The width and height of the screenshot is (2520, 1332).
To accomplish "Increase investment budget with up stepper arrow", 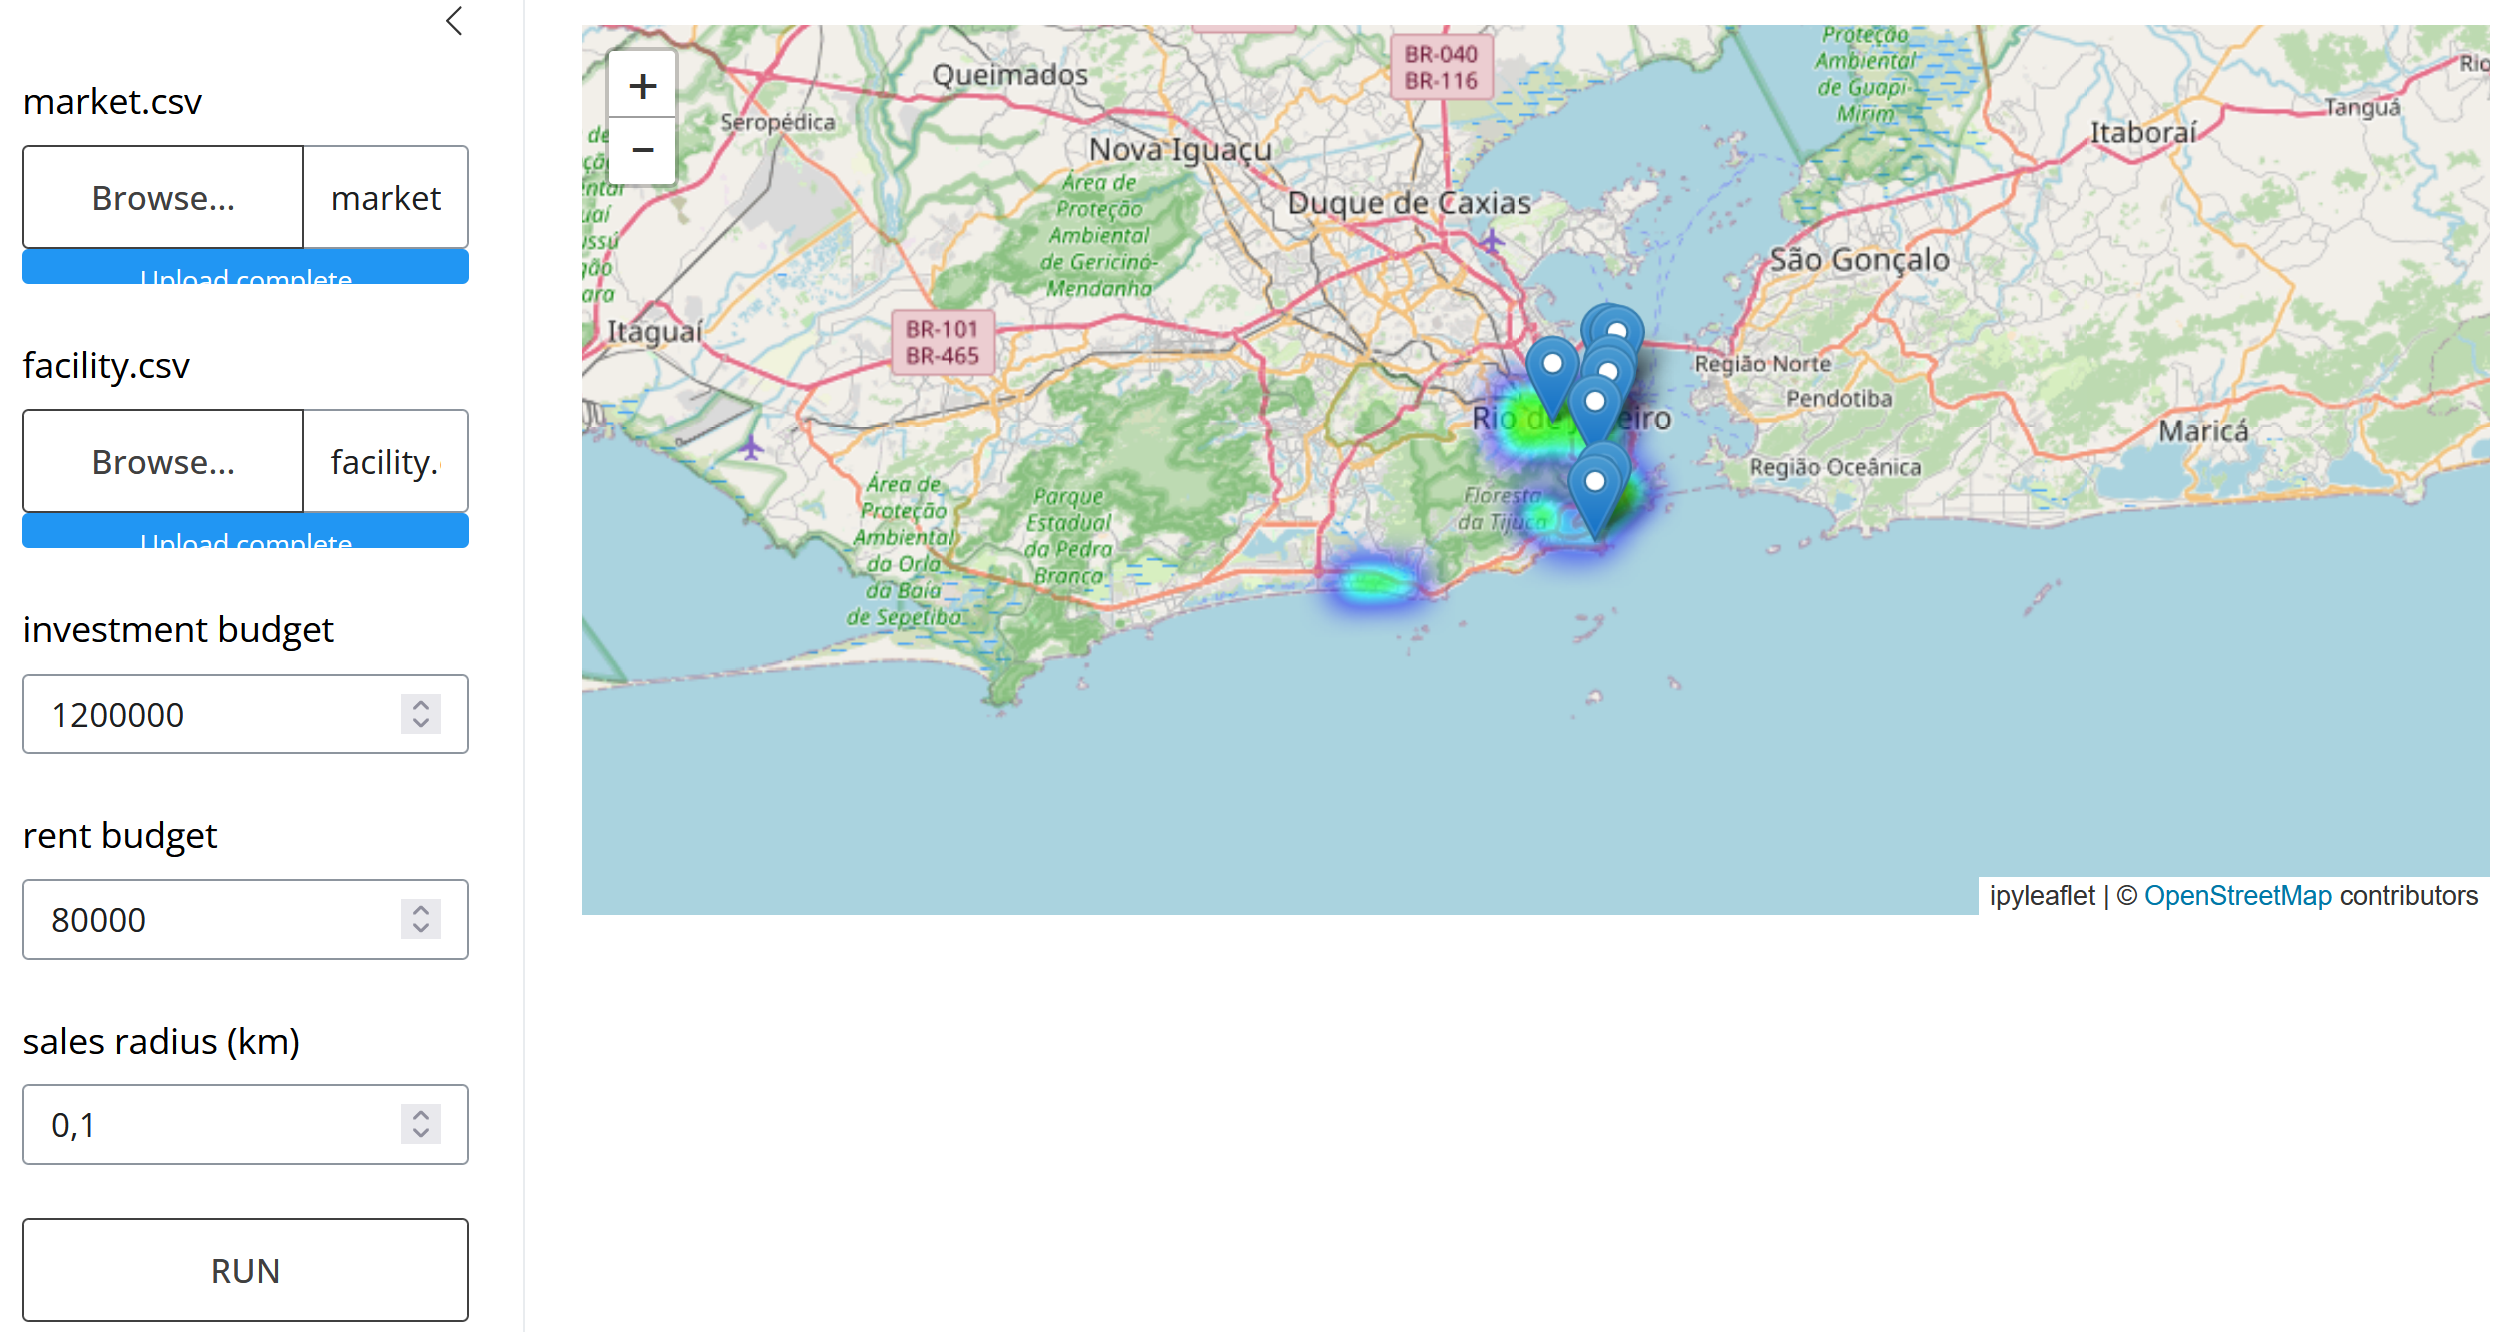I will 421,705.
